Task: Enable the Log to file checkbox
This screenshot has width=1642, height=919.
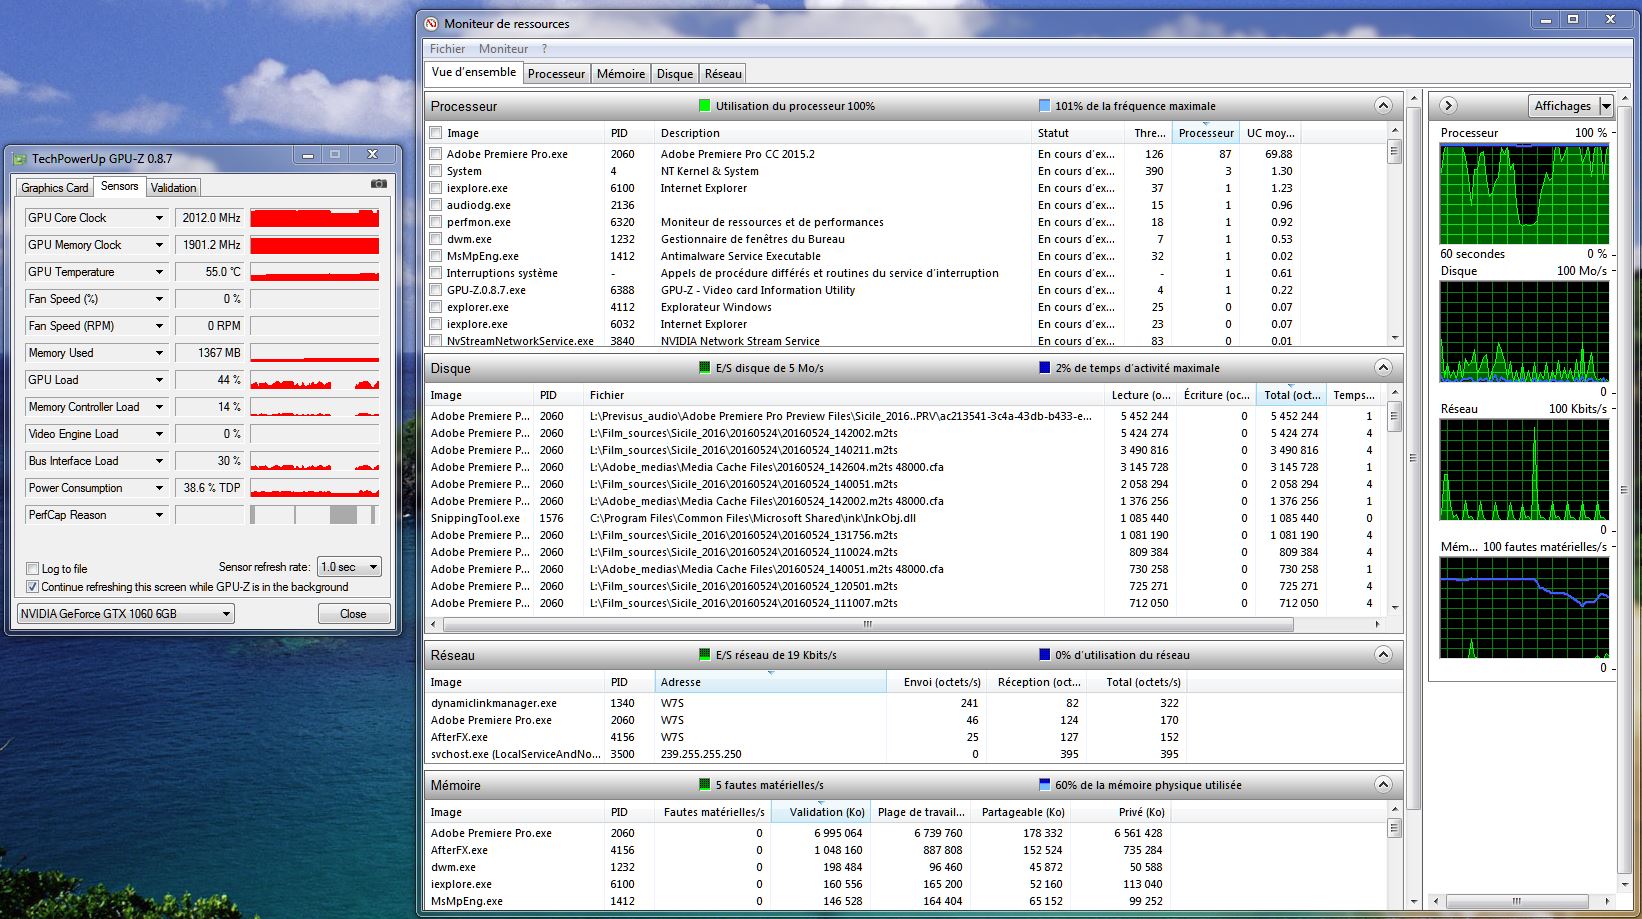Action: (32, 568)
